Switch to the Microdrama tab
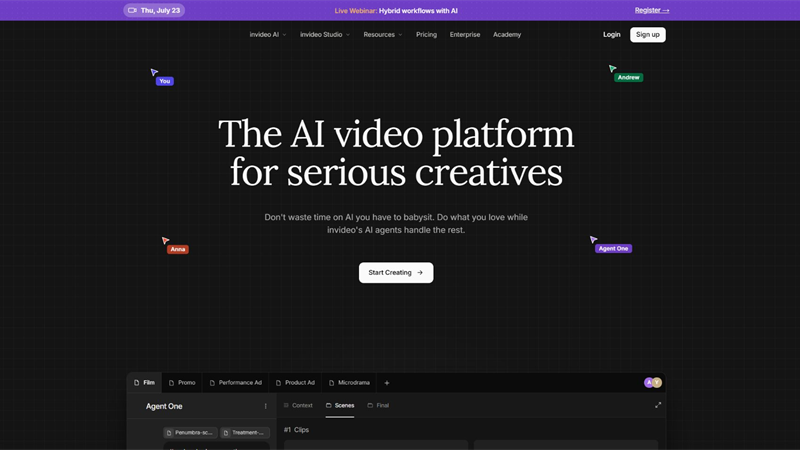Viewport: 800px width, 450px height. coord(349,383)
